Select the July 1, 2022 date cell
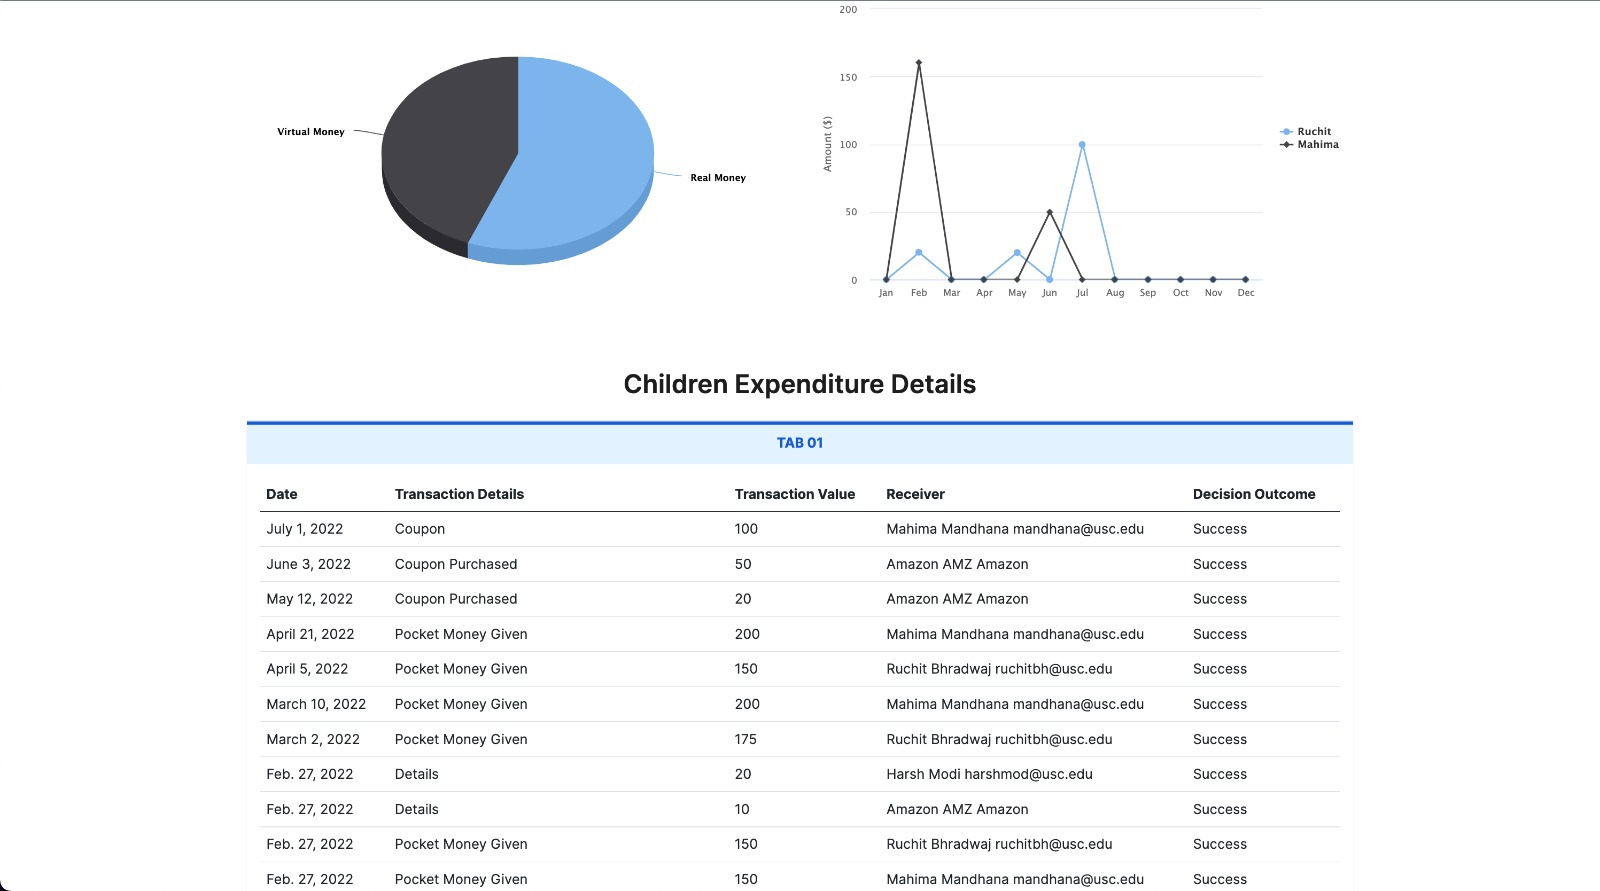Image resolution: width=1600 pixels, height=891 pixels. (x=305, y=529)
